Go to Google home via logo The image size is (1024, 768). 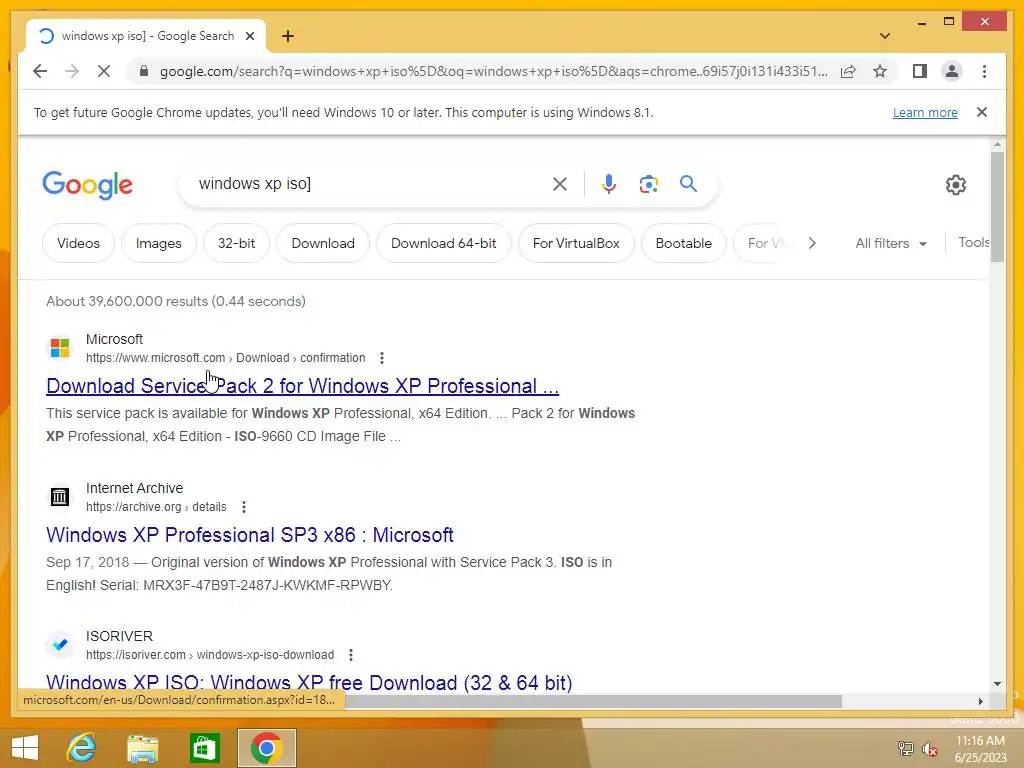[88, 185]
